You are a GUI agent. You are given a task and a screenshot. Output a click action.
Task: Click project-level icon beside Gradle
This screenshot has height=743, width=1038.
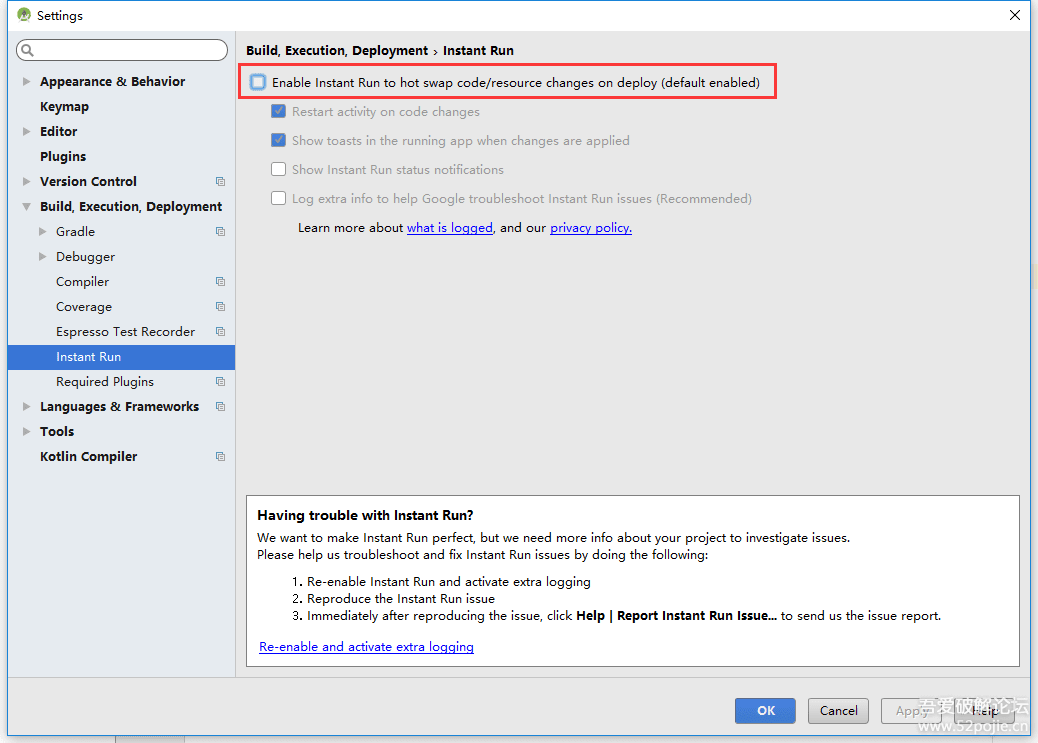click(x=220, y=232)
